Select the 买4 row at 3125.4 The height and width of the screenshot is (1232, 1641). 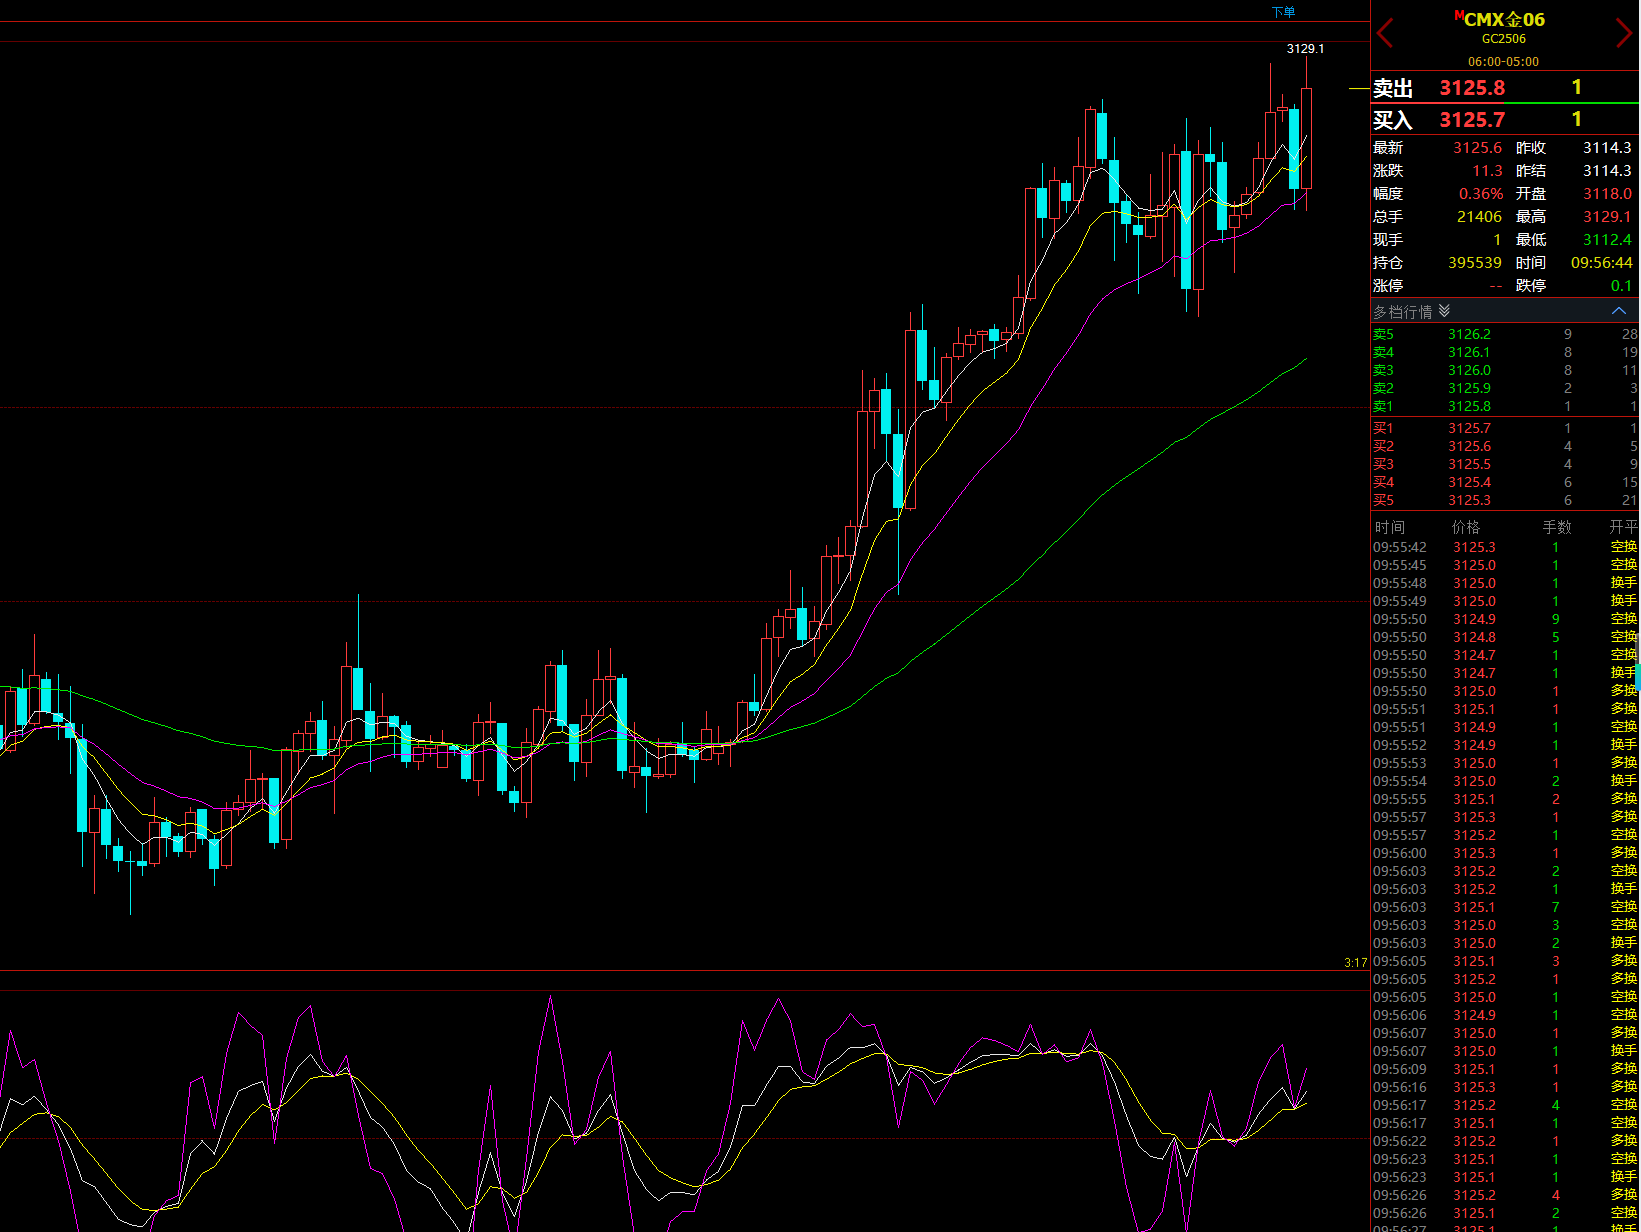coord(1505,482)
